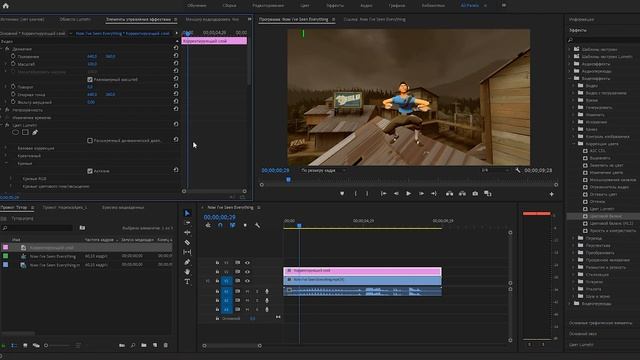Select the pink adjustment layer clip in timeline
Image resolution: width=640 pixels, height=360 pixels.
[362, 271]
